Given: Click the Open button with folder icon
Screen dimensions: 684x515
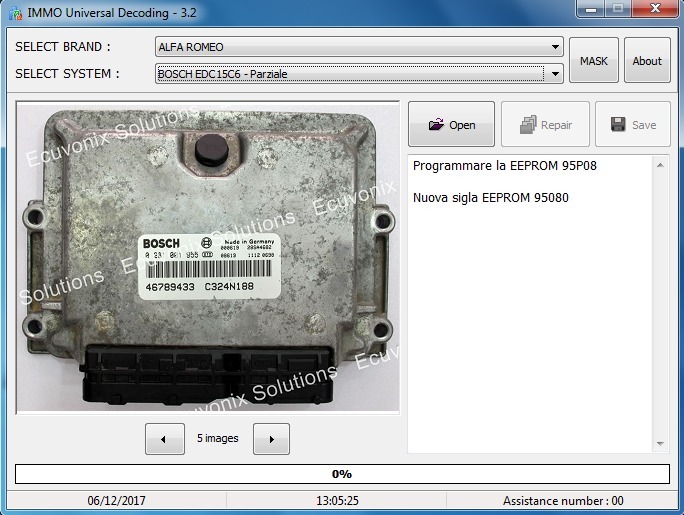Looking at the screenshot, I should tap(451, 124).
